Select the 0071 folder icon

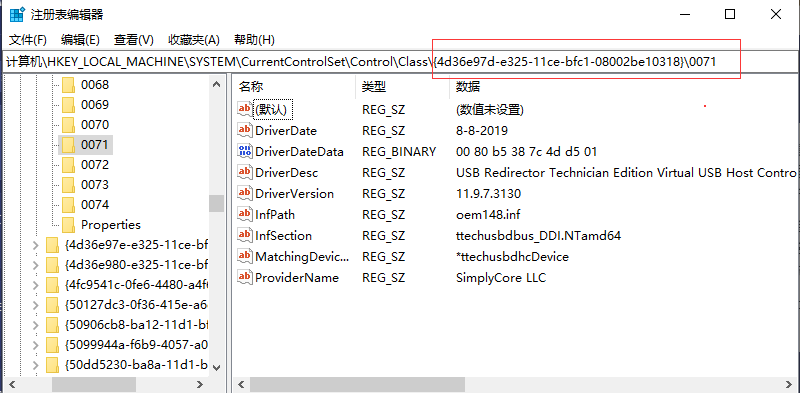[x=68, y=144]
